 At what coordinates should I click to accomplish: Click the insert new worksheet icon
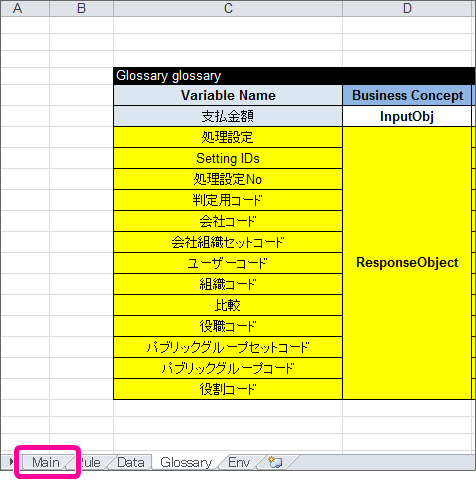pyautogui.click(x=275, y=462)
